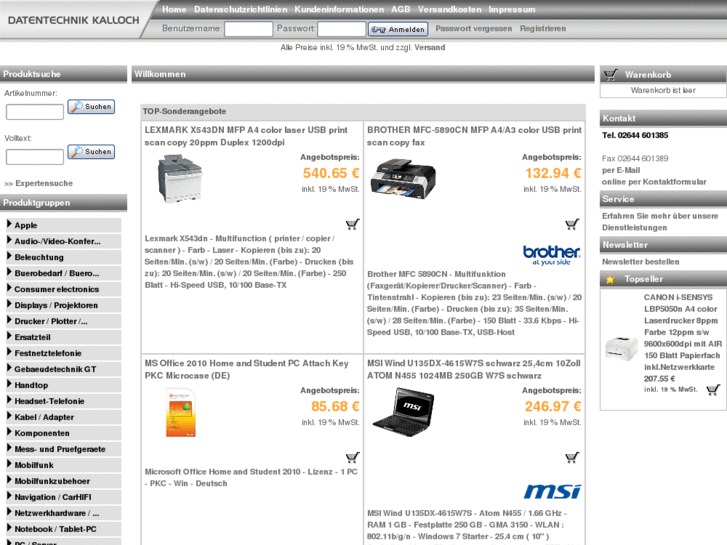
Task: Click the Warenkorb shopping cart icon
Action: 611,75
